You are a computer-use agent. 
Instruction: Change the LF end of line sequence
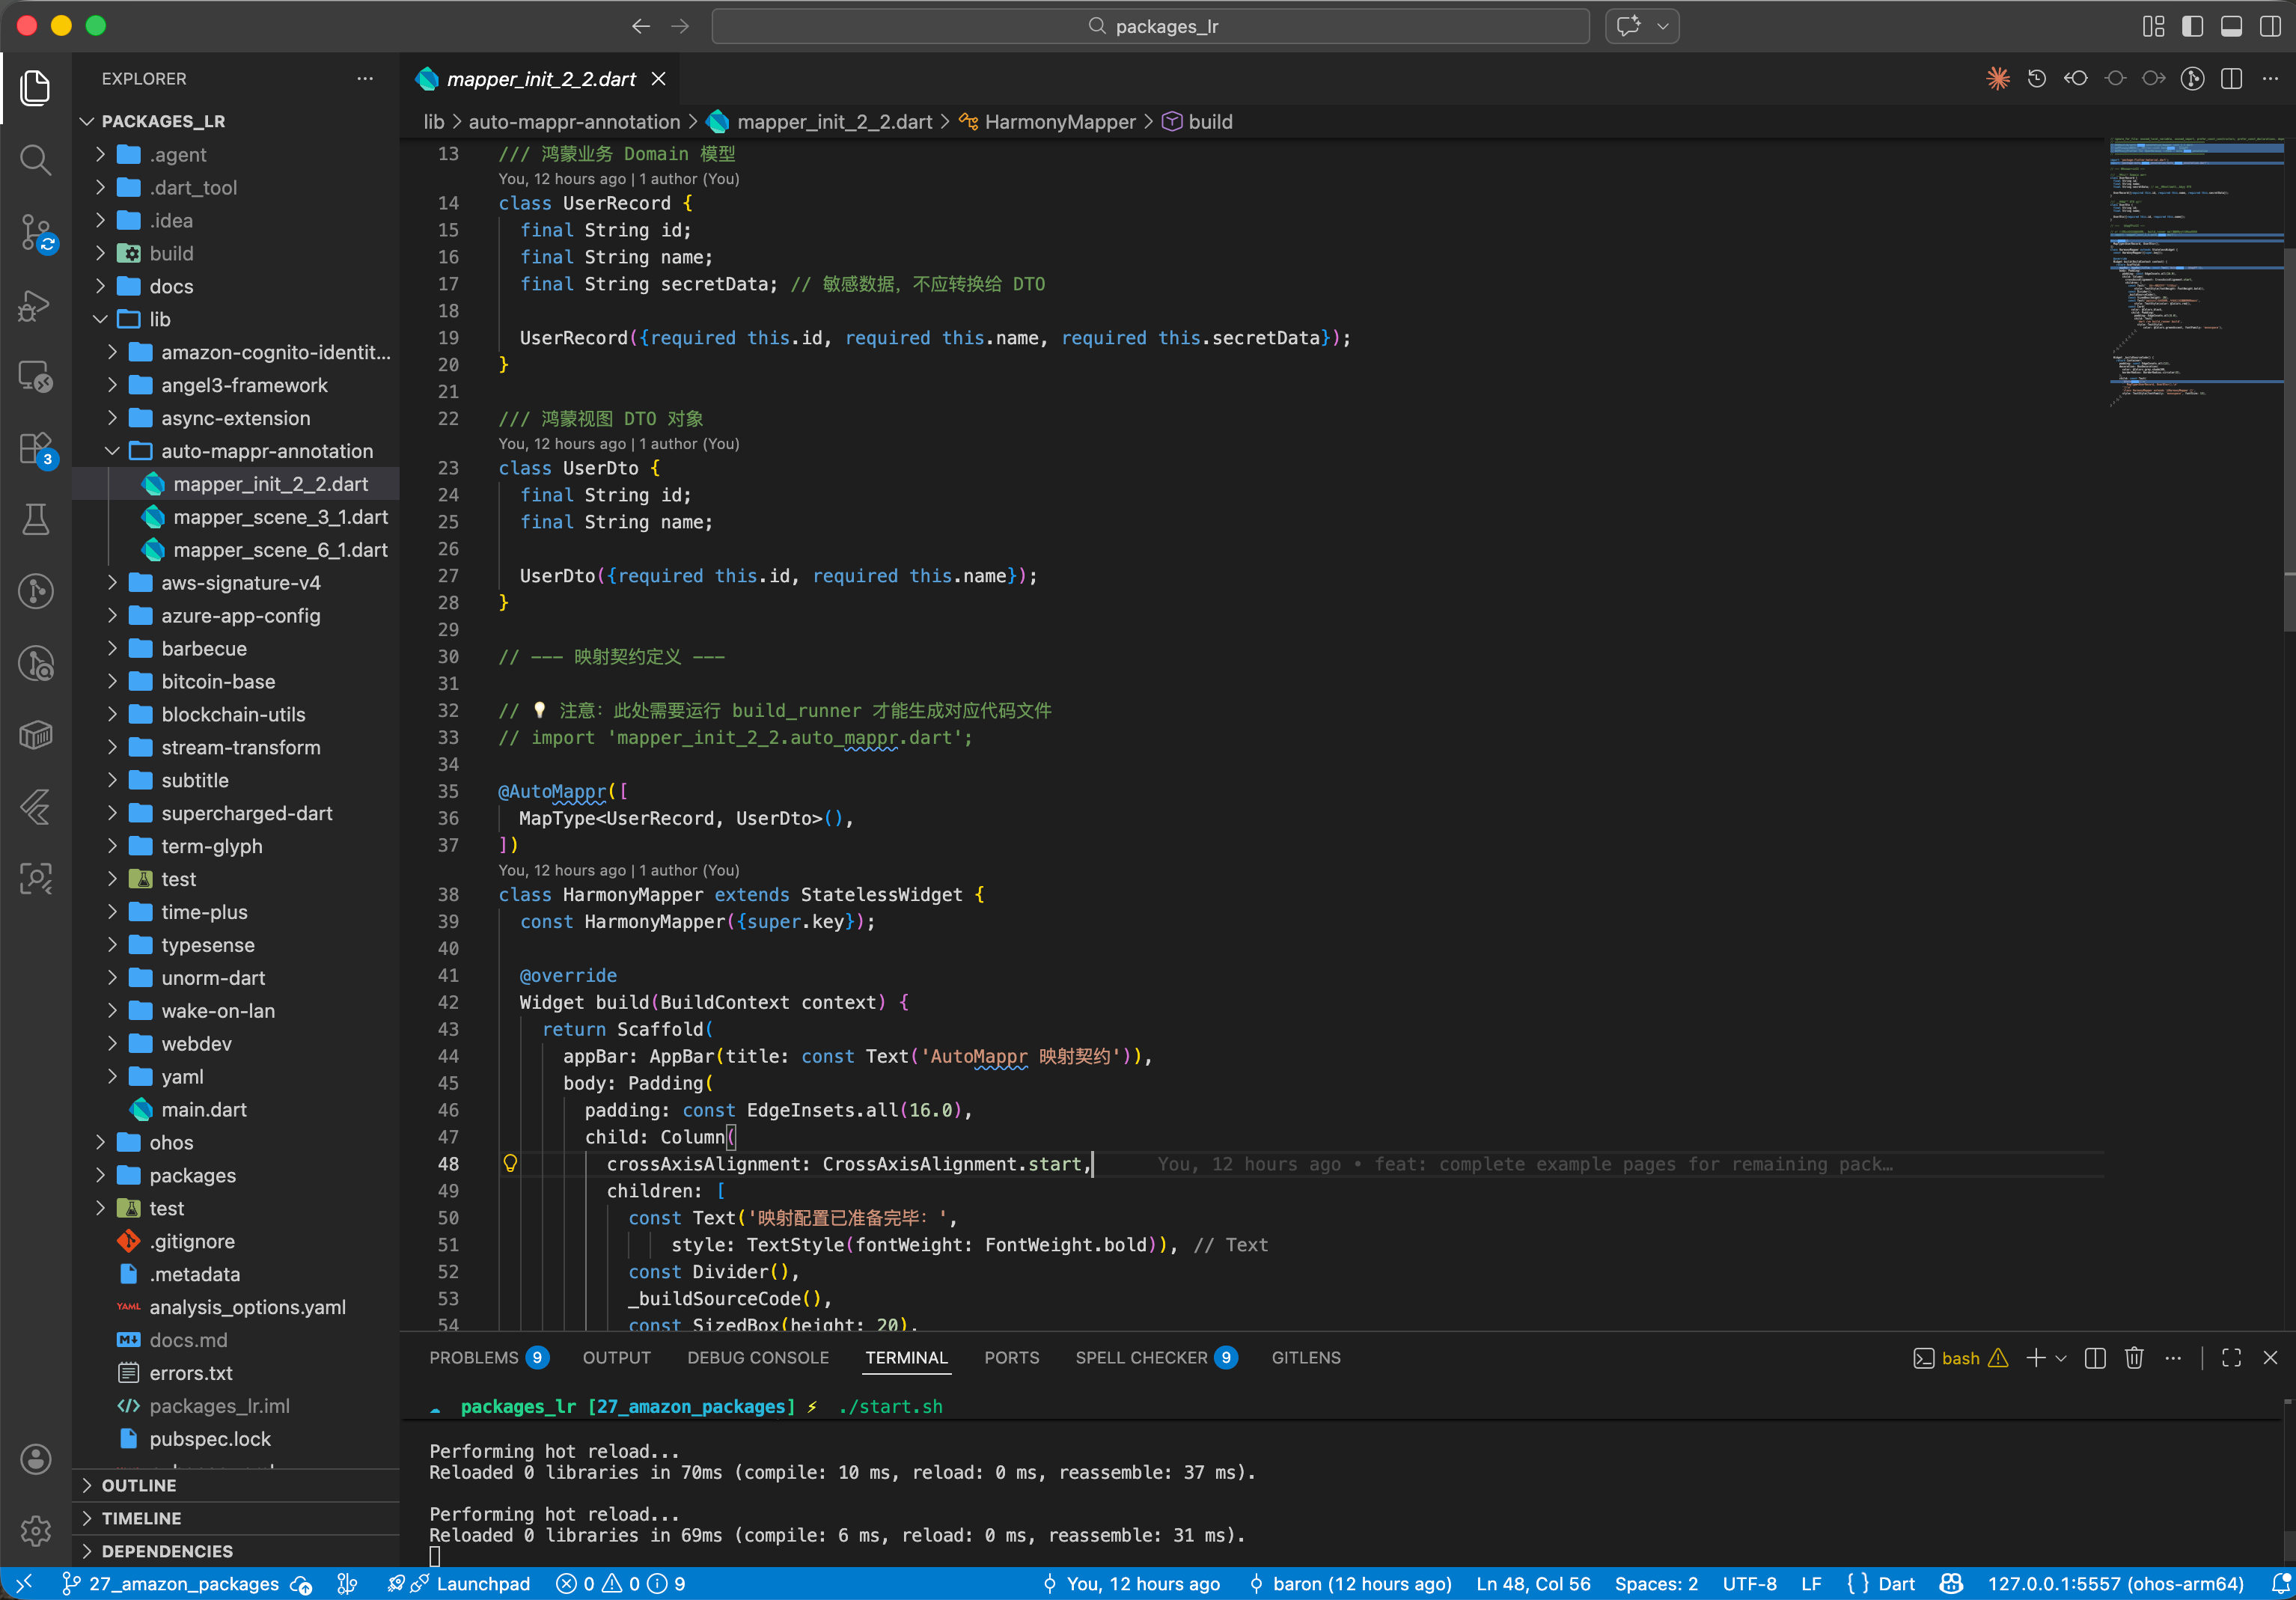coord(1811,1583)
